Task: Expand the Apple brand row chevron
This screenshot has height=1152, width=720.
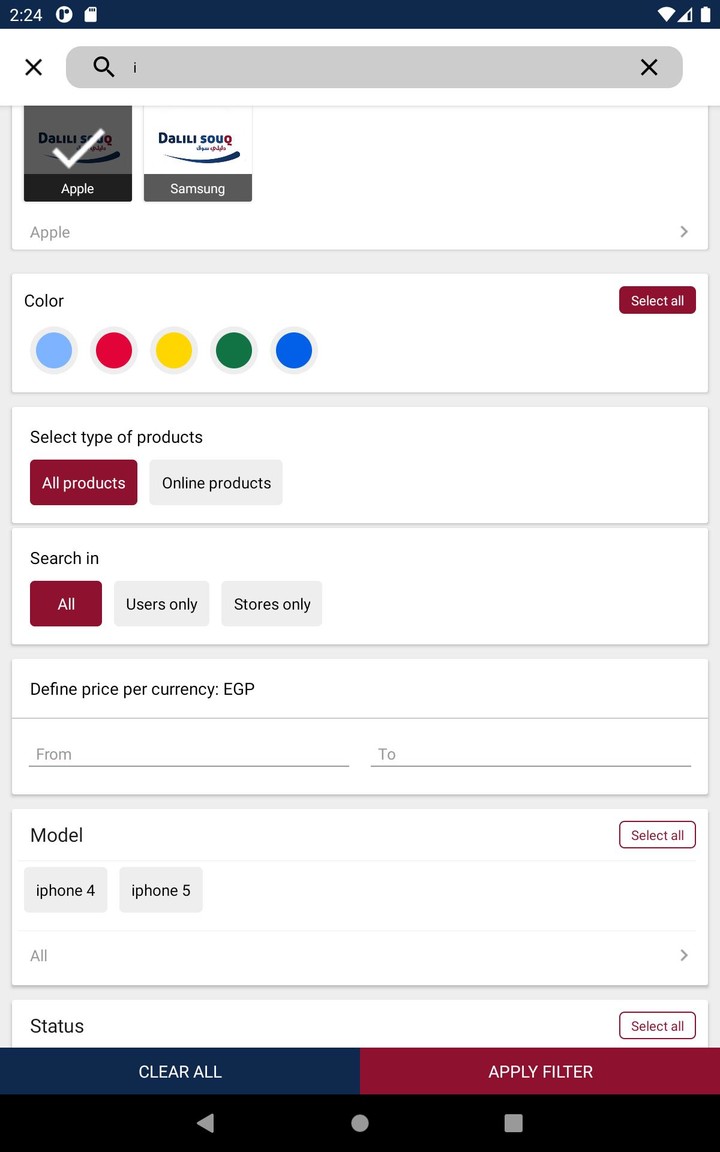Action: (684, 231)
